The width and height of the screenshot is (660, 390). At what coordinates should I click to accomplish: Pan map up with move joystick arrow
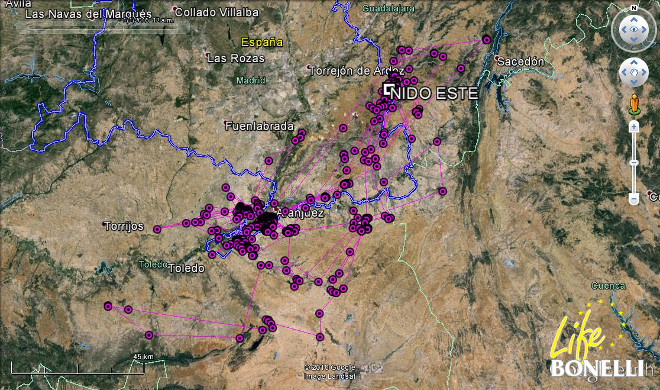(633, 63)
